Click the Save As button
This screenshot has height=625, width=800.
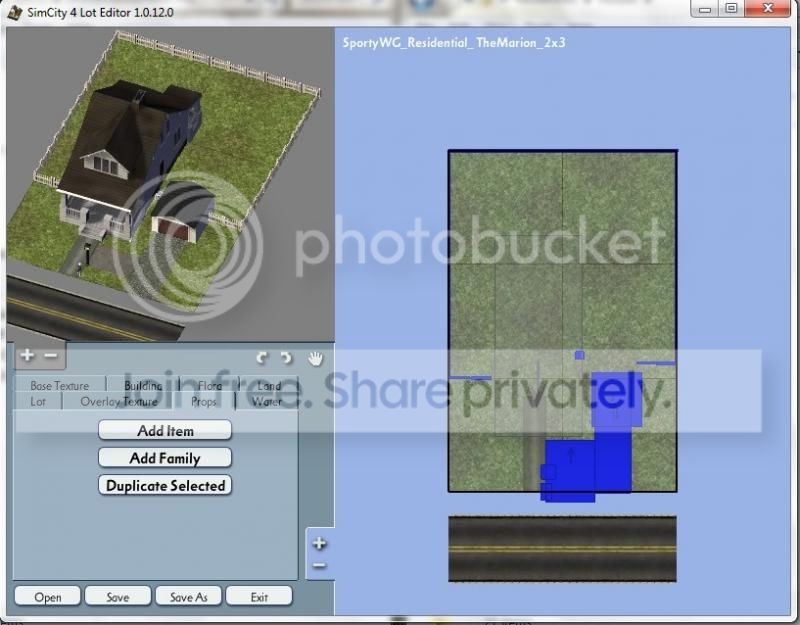coord(188,596)
